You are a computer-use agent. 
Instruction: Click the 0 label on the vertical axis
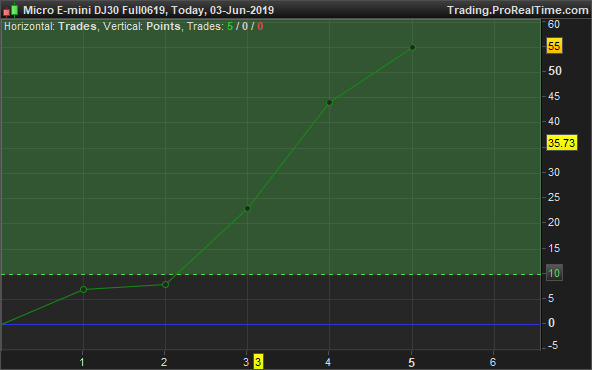click(x=552, y=323)
